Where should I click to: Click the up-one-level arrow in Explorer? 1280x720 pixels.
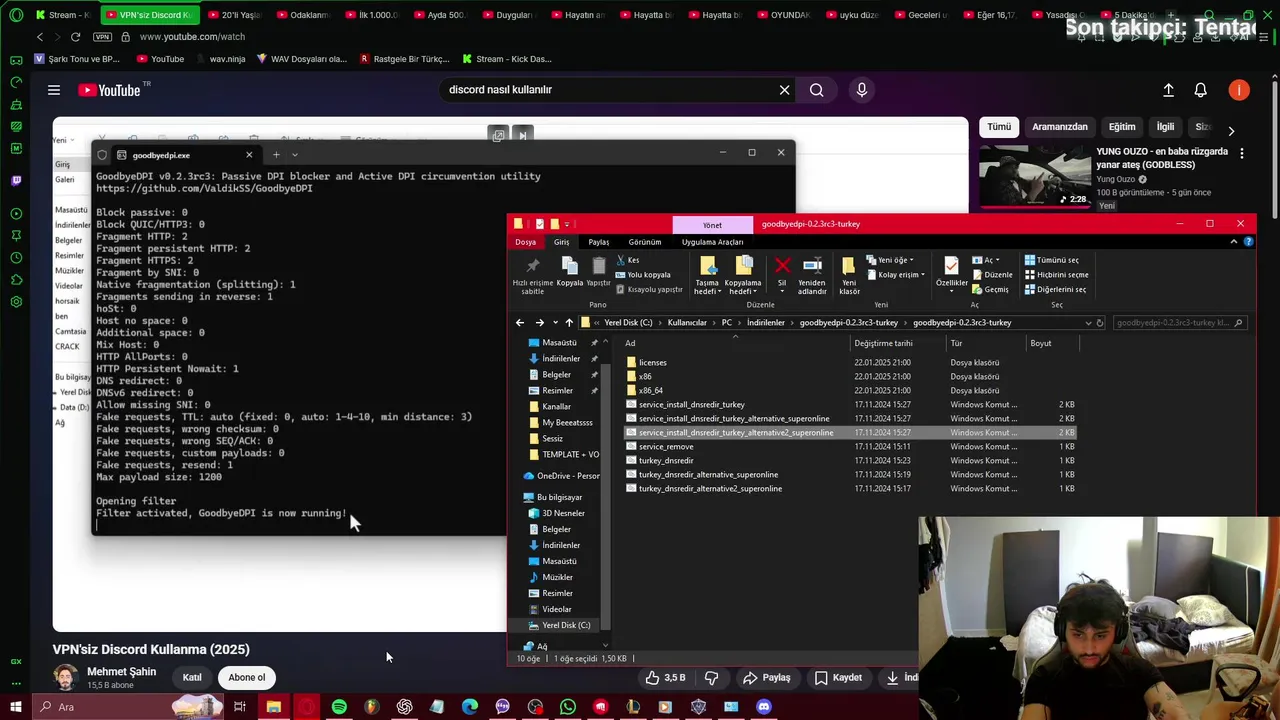coord(569,323)
